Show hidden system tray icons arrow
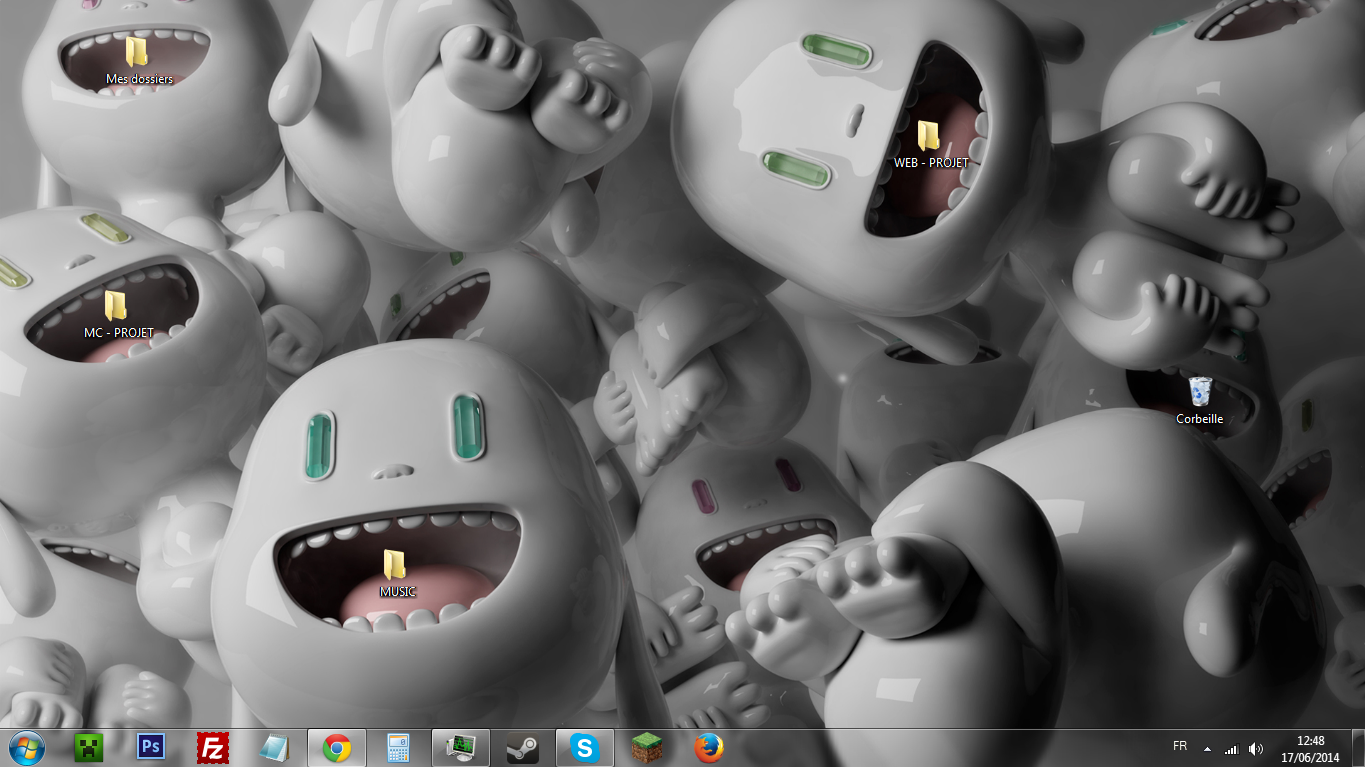Image resolution: width=1365 pixels, height=767 pixels. 1207,748
